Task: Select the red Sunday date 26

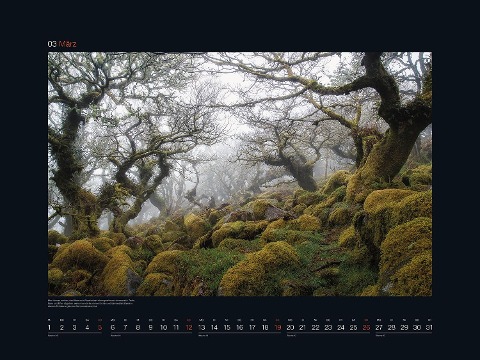Action: tap(366, 327)
